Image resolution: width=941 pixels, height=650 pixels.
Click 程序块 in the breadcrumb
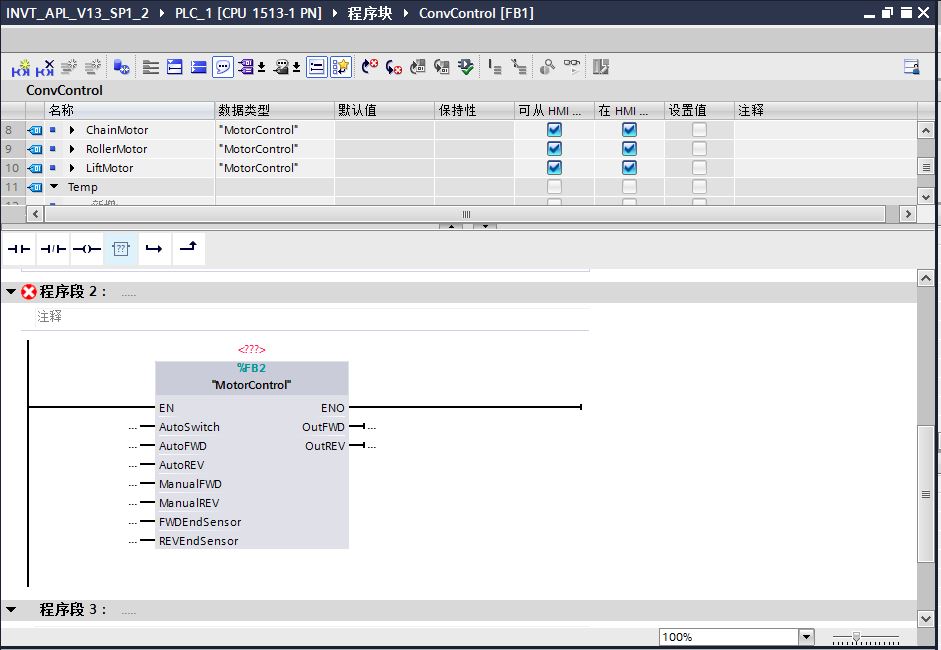370,13
